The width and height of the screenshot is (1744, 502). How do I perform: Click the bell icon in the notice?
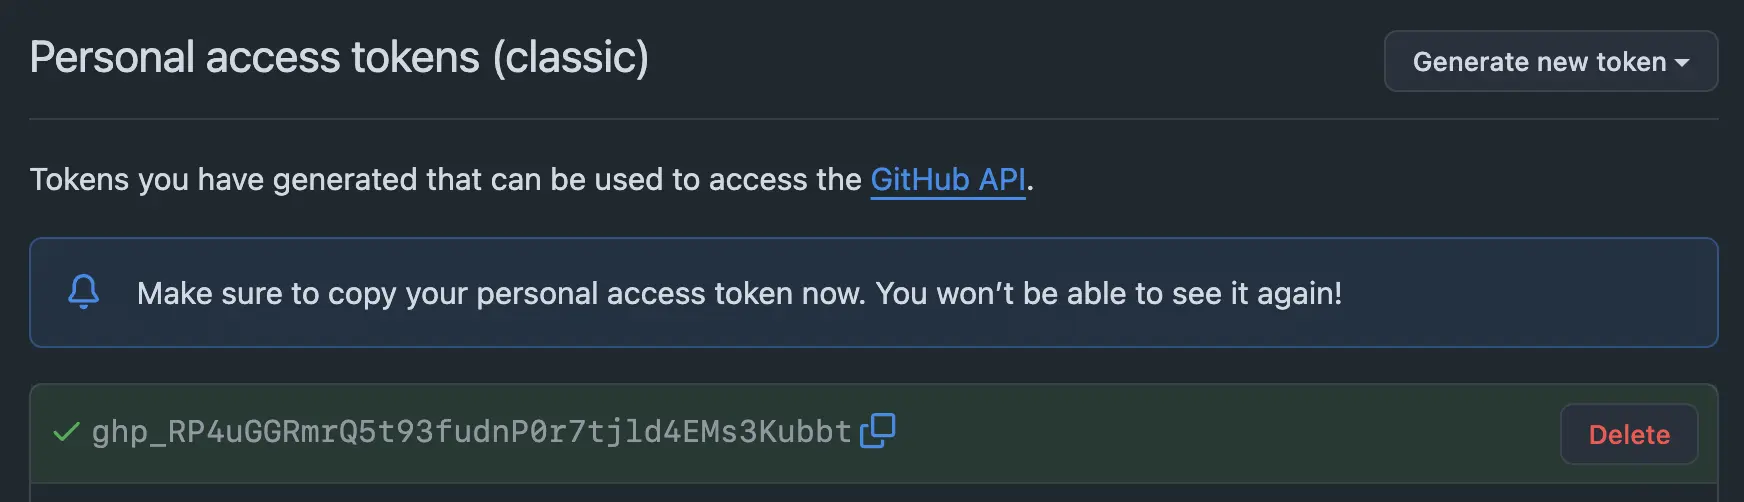click(84, 292)
